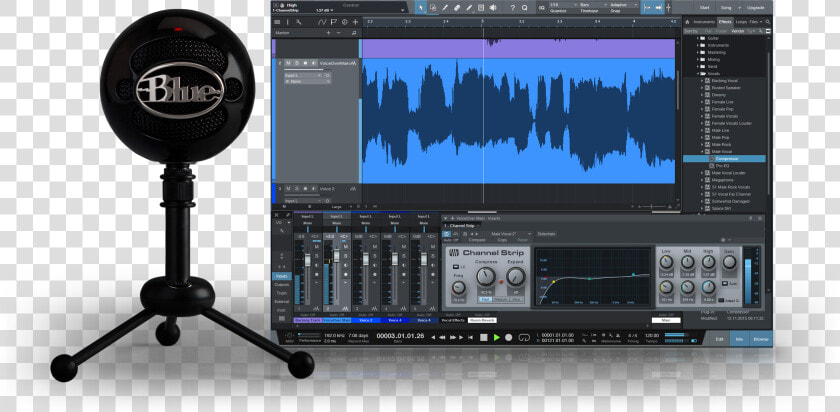Viewport: 840px width, 412px height.
Task: Expand the Mixing folder
Action: click(x=699, y=59)
